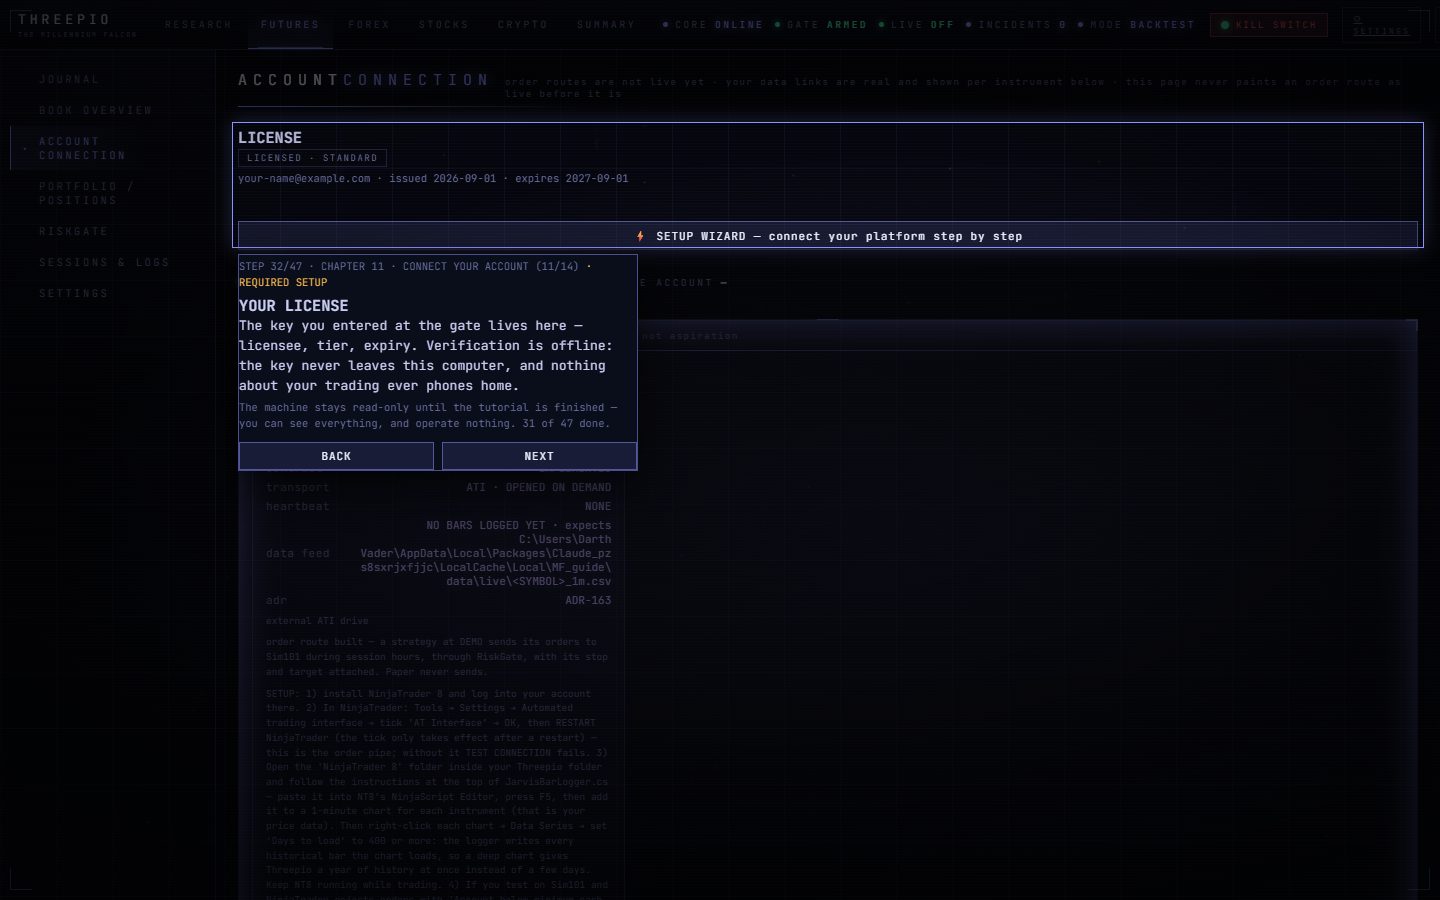Click the GATE ARMED status indicator
The height and width of the screenshot is (900, 1440).
[x=821, y=25]
